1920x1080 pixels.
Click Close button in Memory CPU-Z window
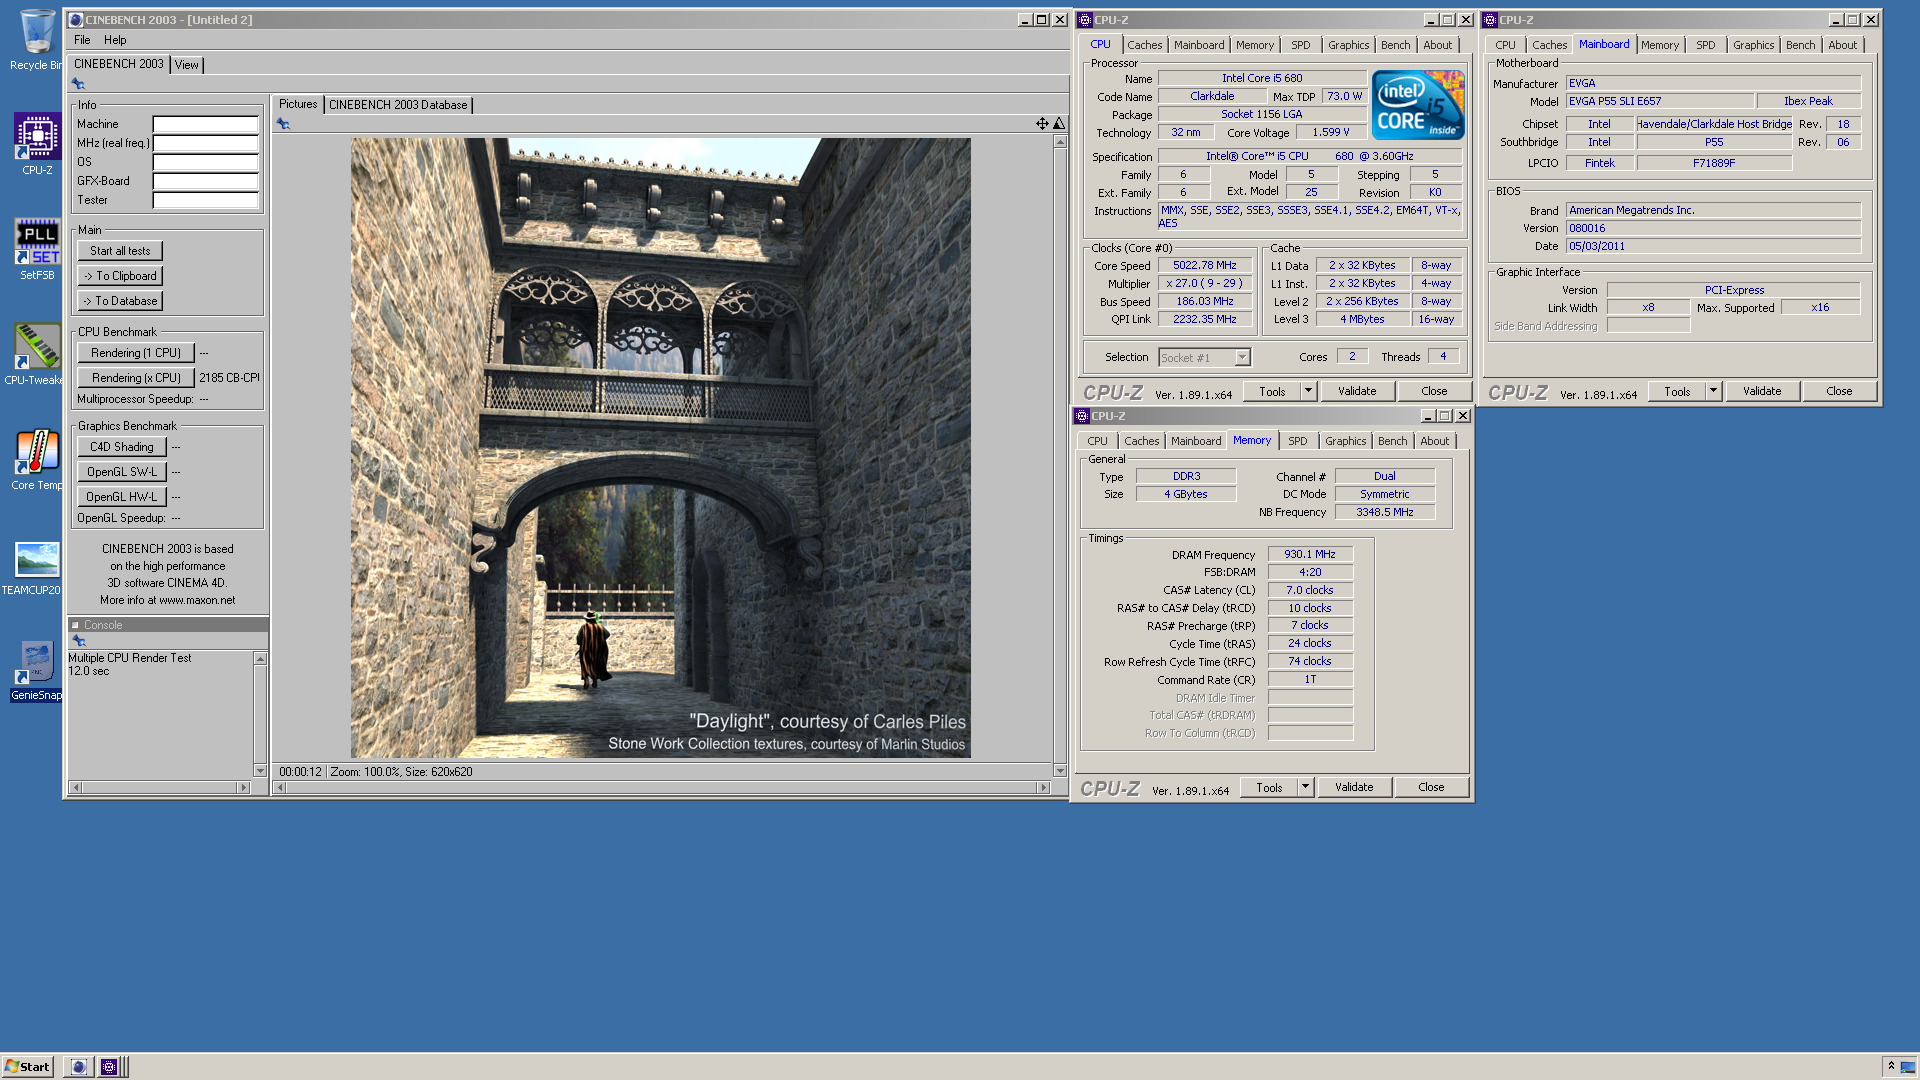pos(1431,787)
